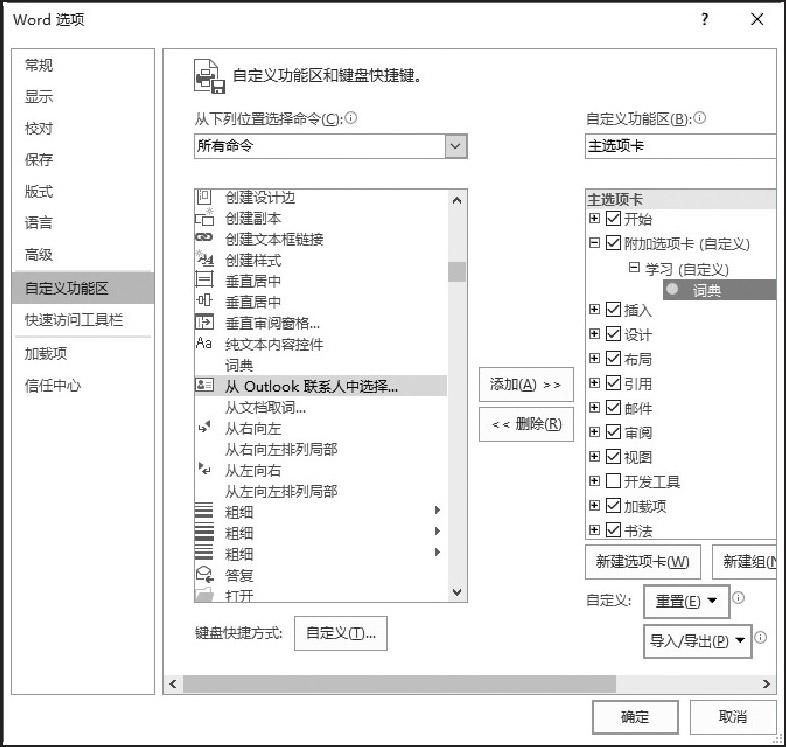Click the customize ribbon header icon
The image size is (786, 747).
tap(209, 76)
